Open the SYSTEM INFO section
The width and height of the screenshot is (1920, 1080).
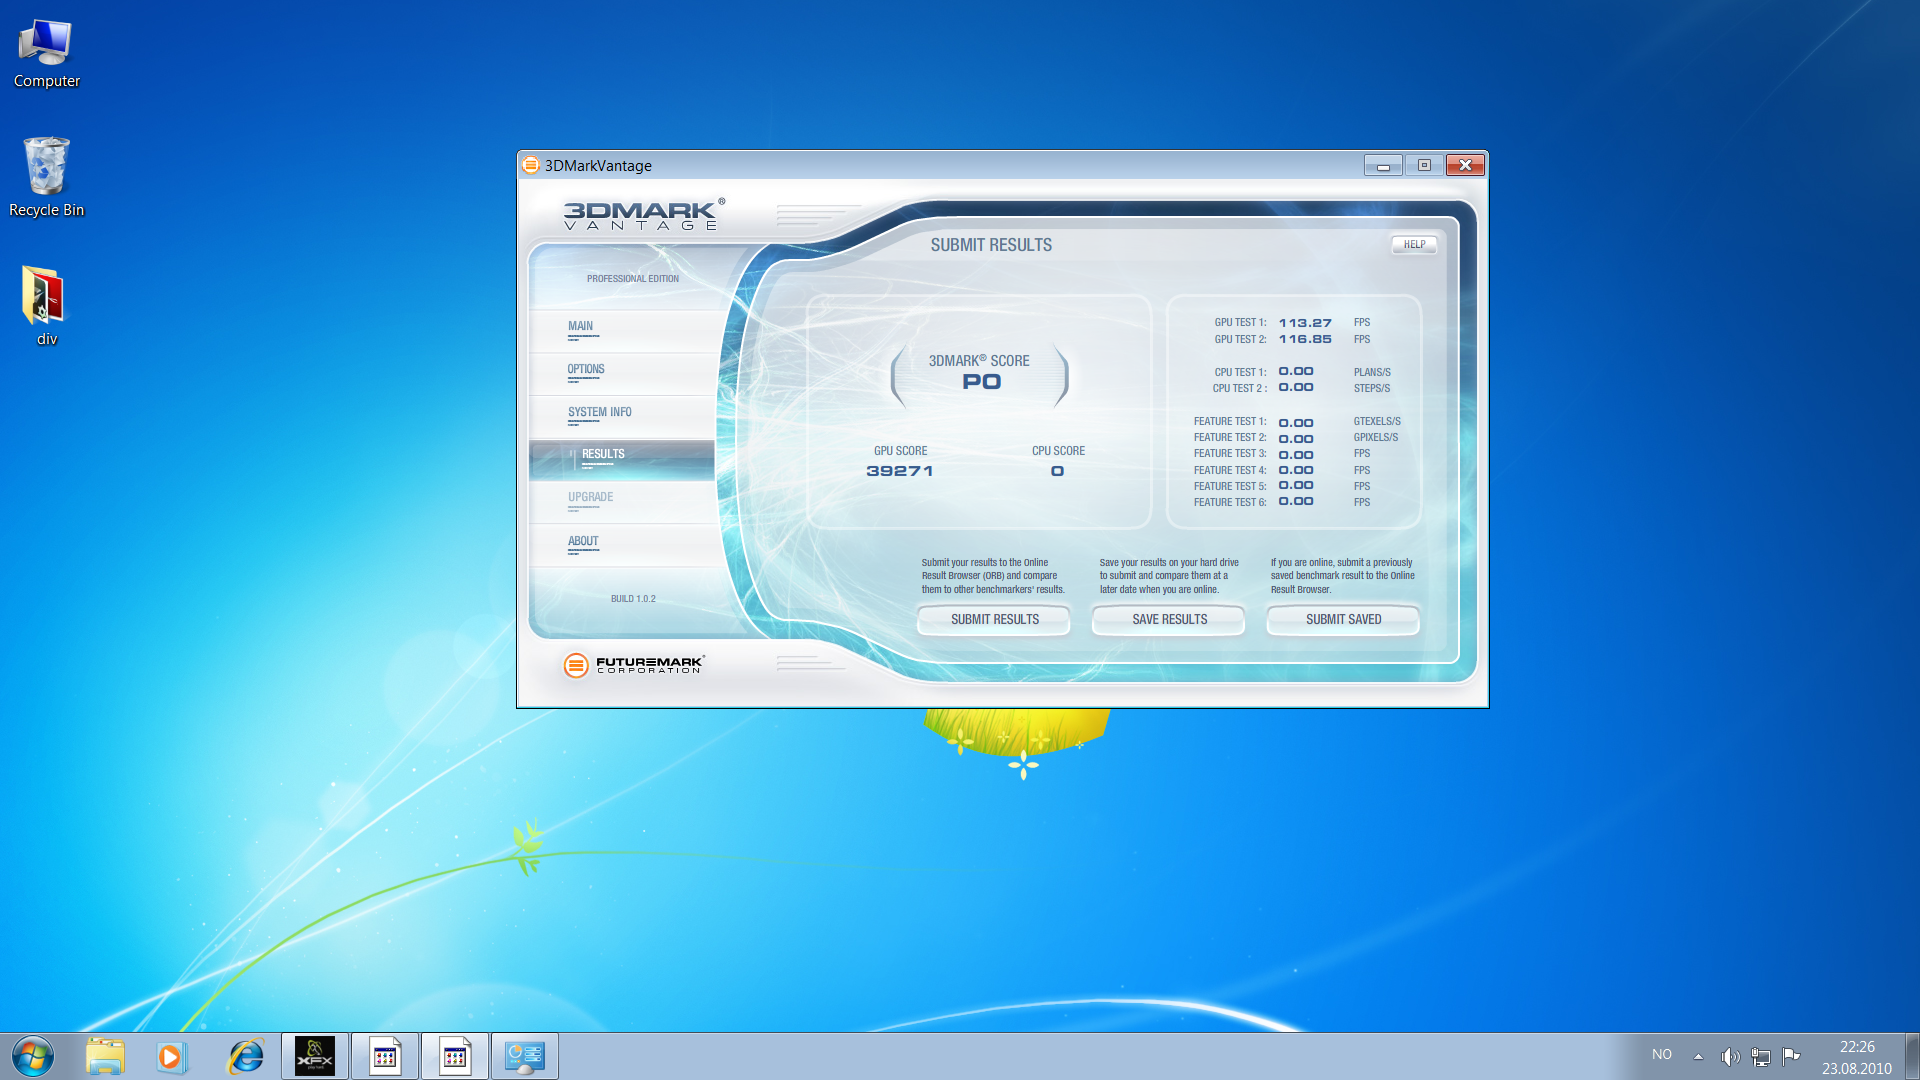[622, 417]
